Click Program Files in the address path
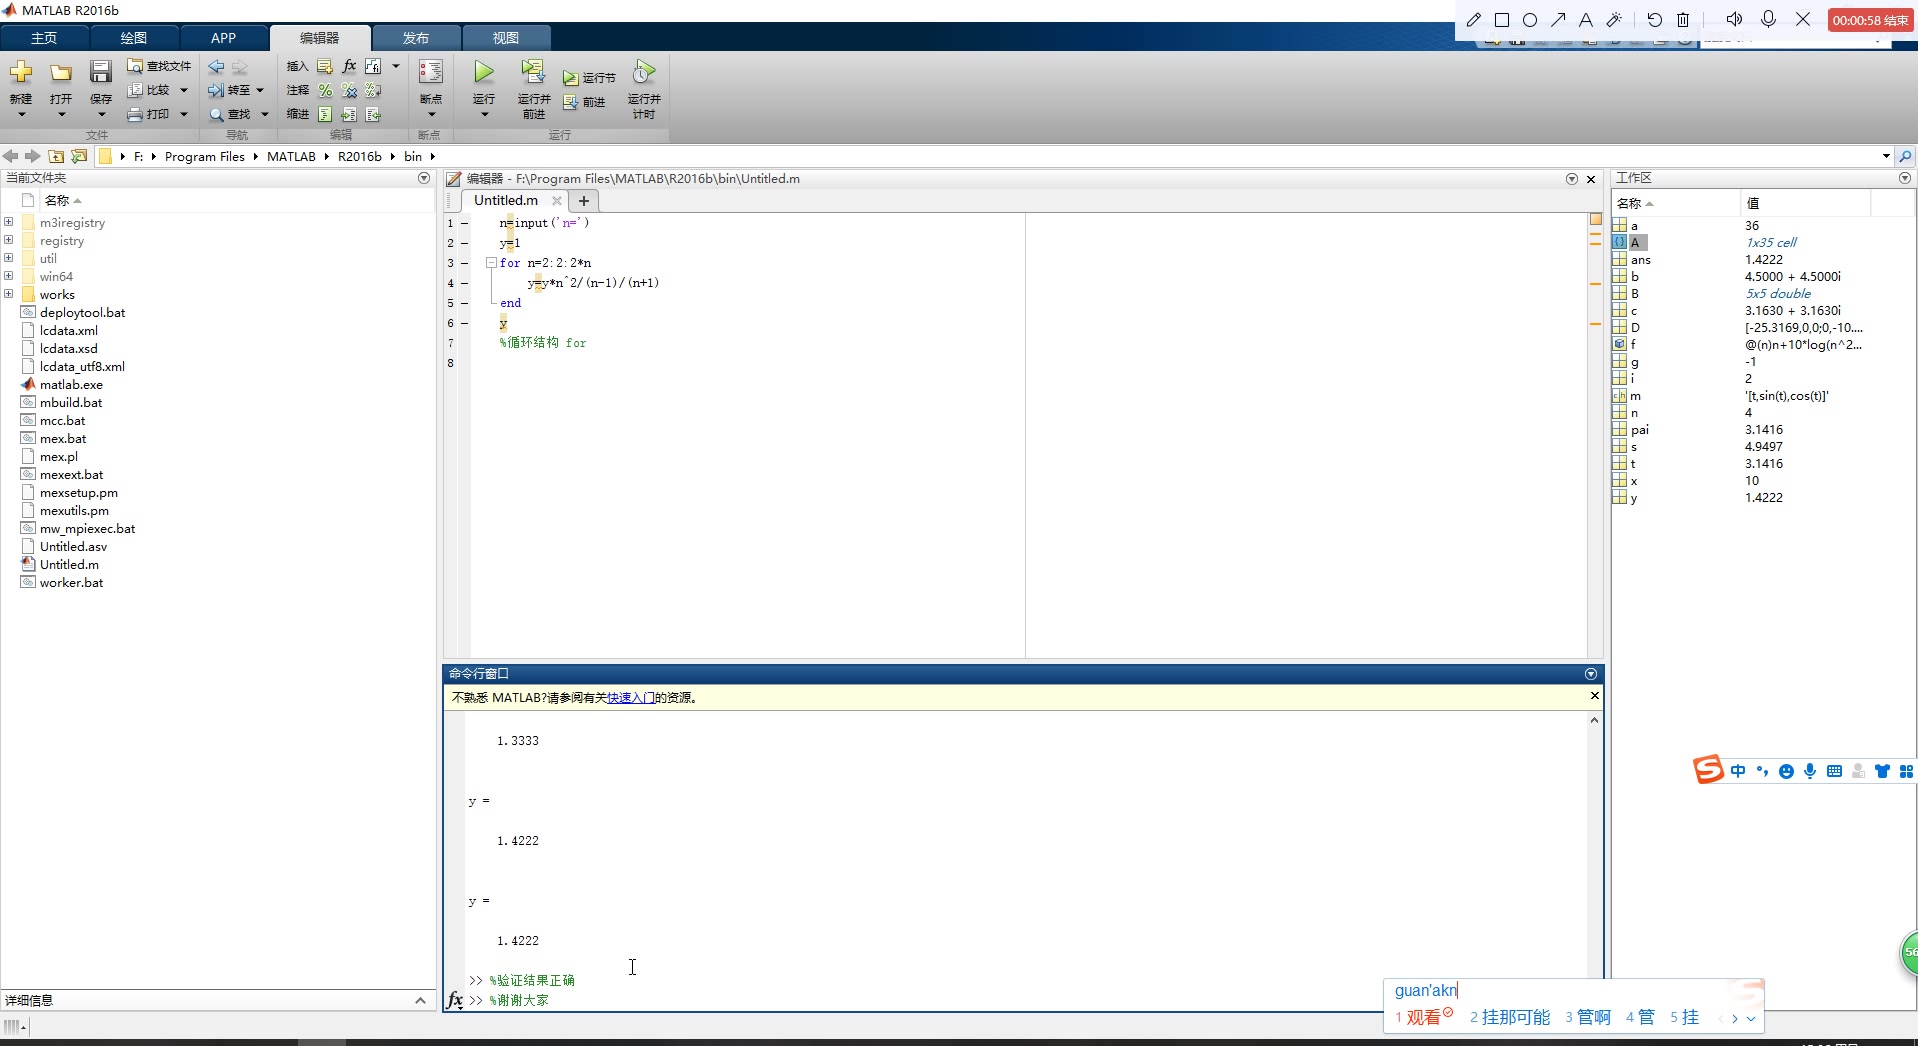This screenshot has height=1046, width=1918. 205,156
